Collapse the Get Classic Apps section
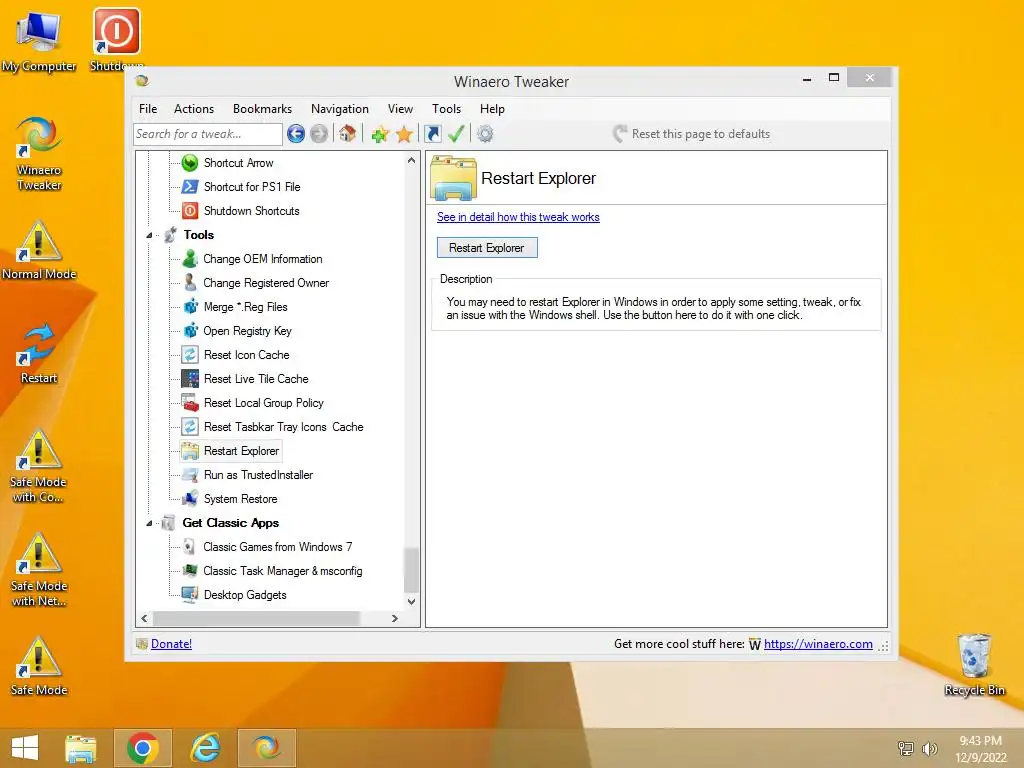The image size is (1024, 768). 149,523
